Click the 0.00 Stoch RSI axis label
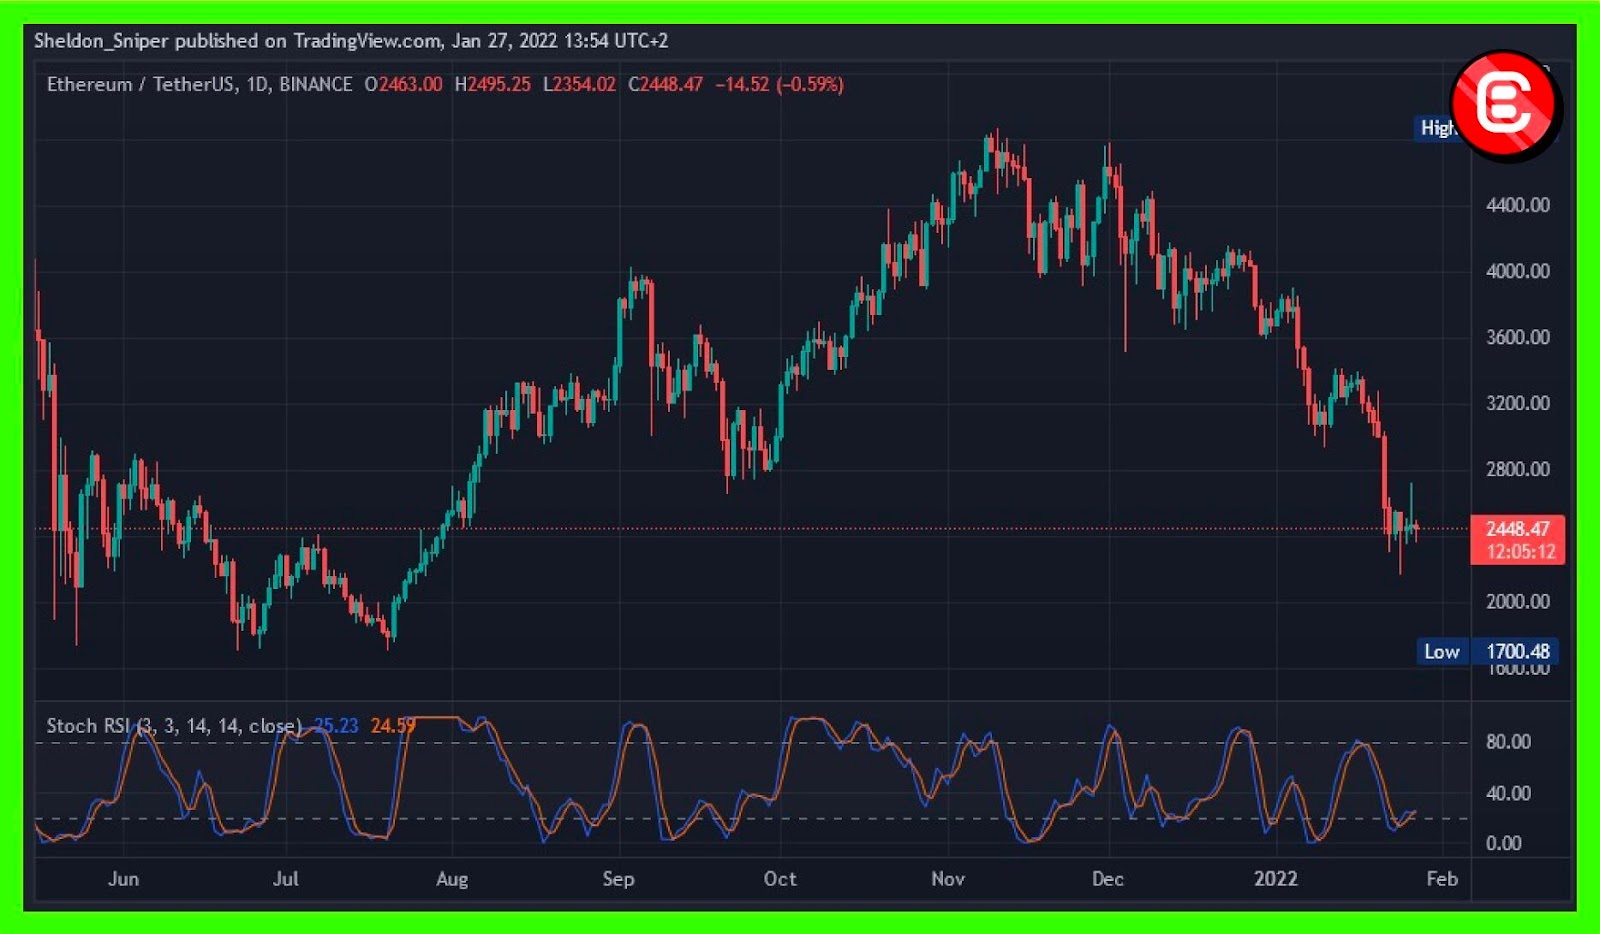This screenshot has width=1600, height=934. pyautogui.click(x=1503, y=844)
